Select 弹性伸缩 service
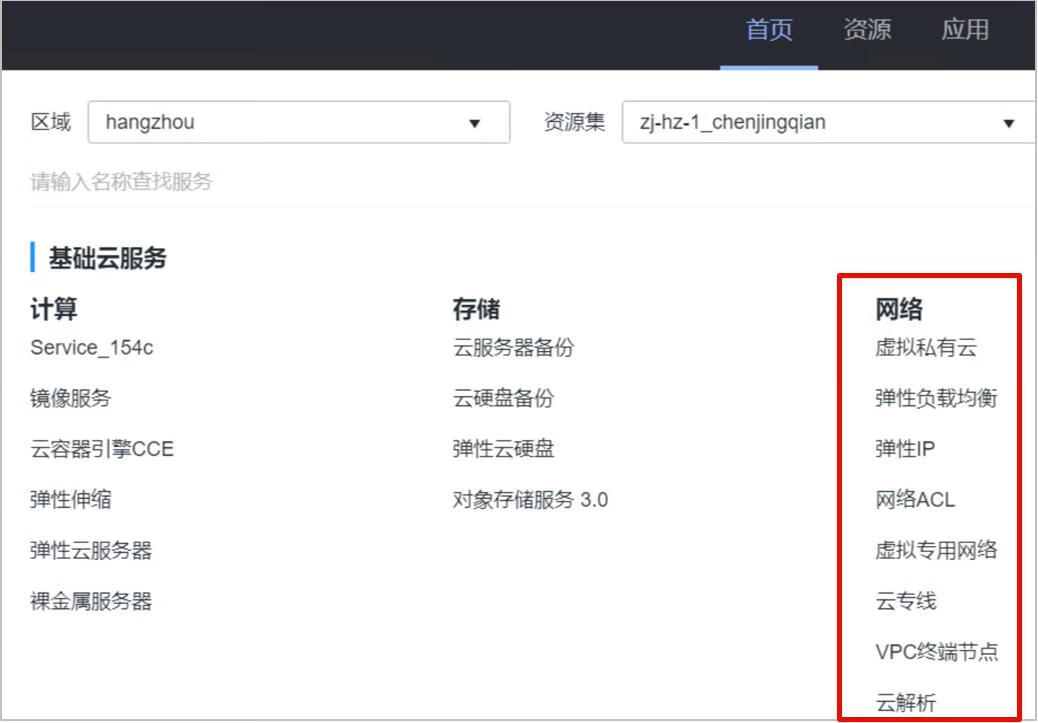 click(71, 499)
